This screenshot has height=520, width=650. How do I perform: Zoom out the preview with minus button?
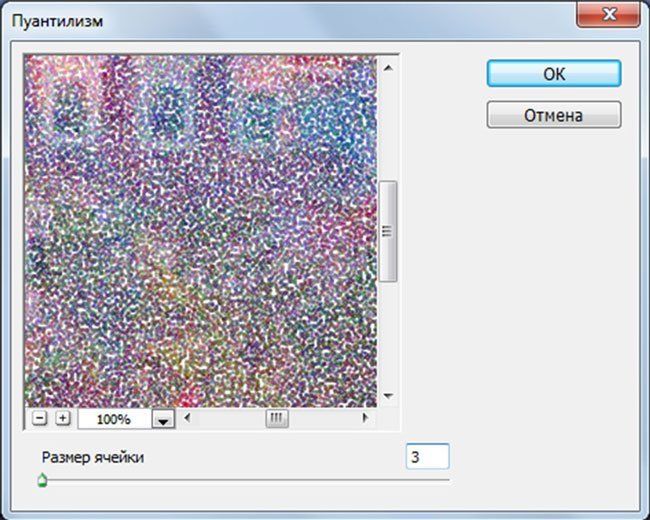(39, 418)
